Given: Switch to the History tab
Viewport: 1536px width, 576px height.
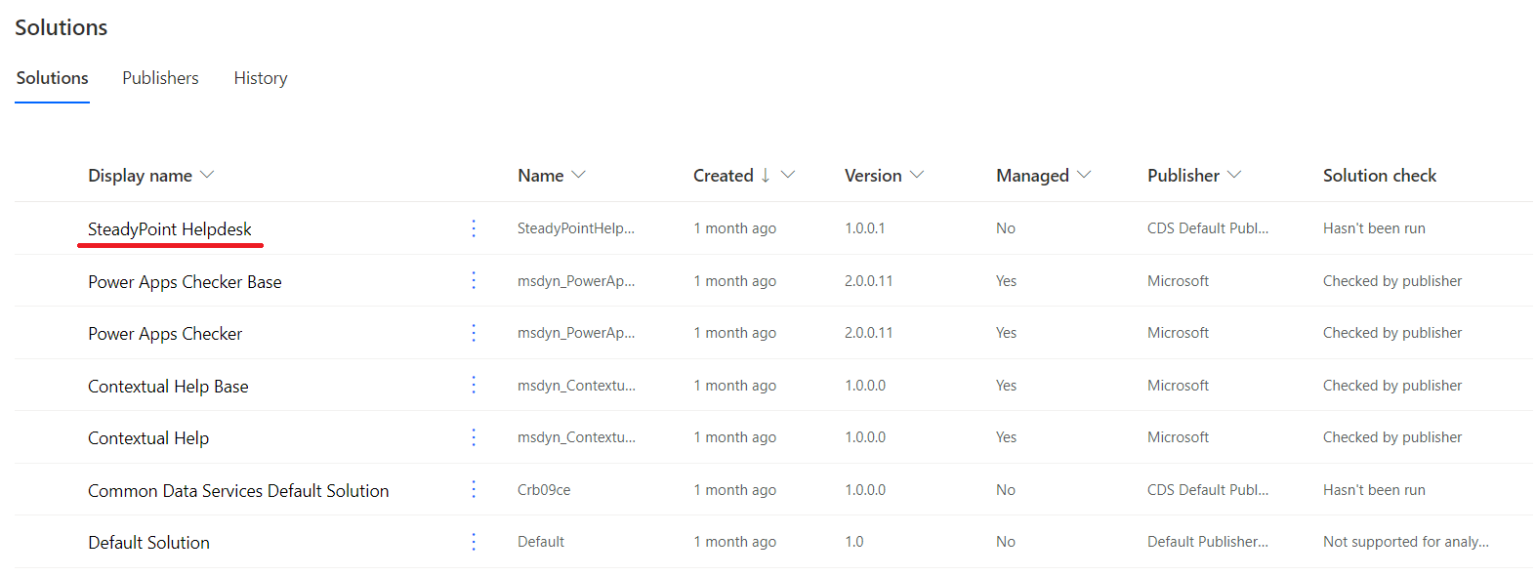Looking at the screenshot, I should [x=260, y=78].
